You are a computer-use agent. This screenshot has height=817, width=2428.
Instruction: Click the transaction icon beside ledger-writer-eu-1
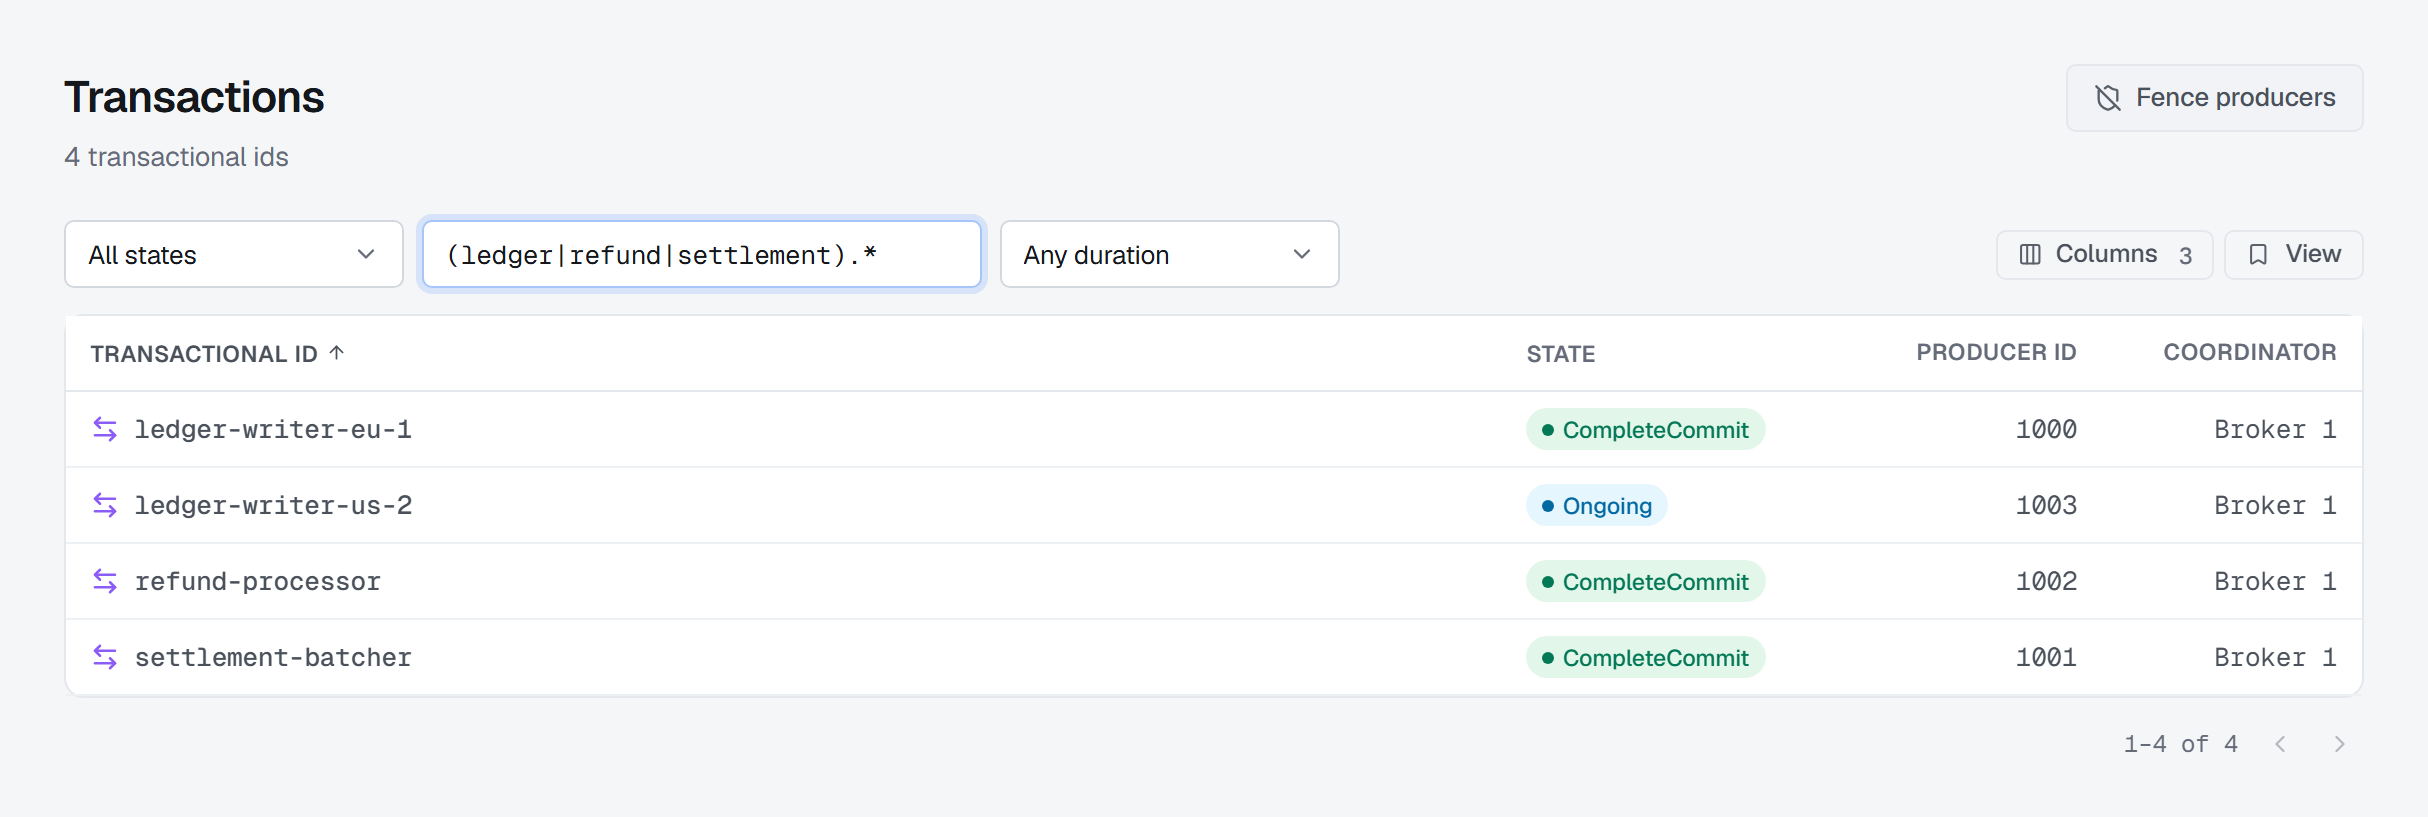pos(105,429)
